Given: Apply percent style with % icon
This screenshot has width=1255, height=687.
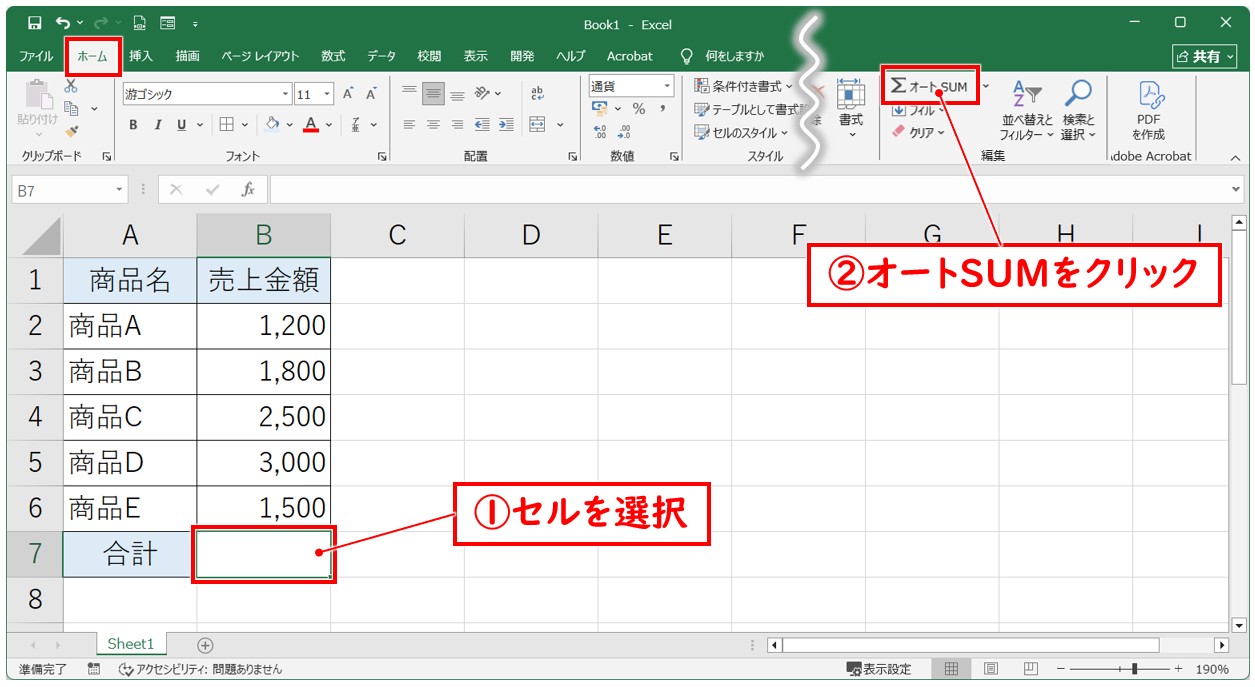Looking at the screenshot, I should [x=638, y=109].
